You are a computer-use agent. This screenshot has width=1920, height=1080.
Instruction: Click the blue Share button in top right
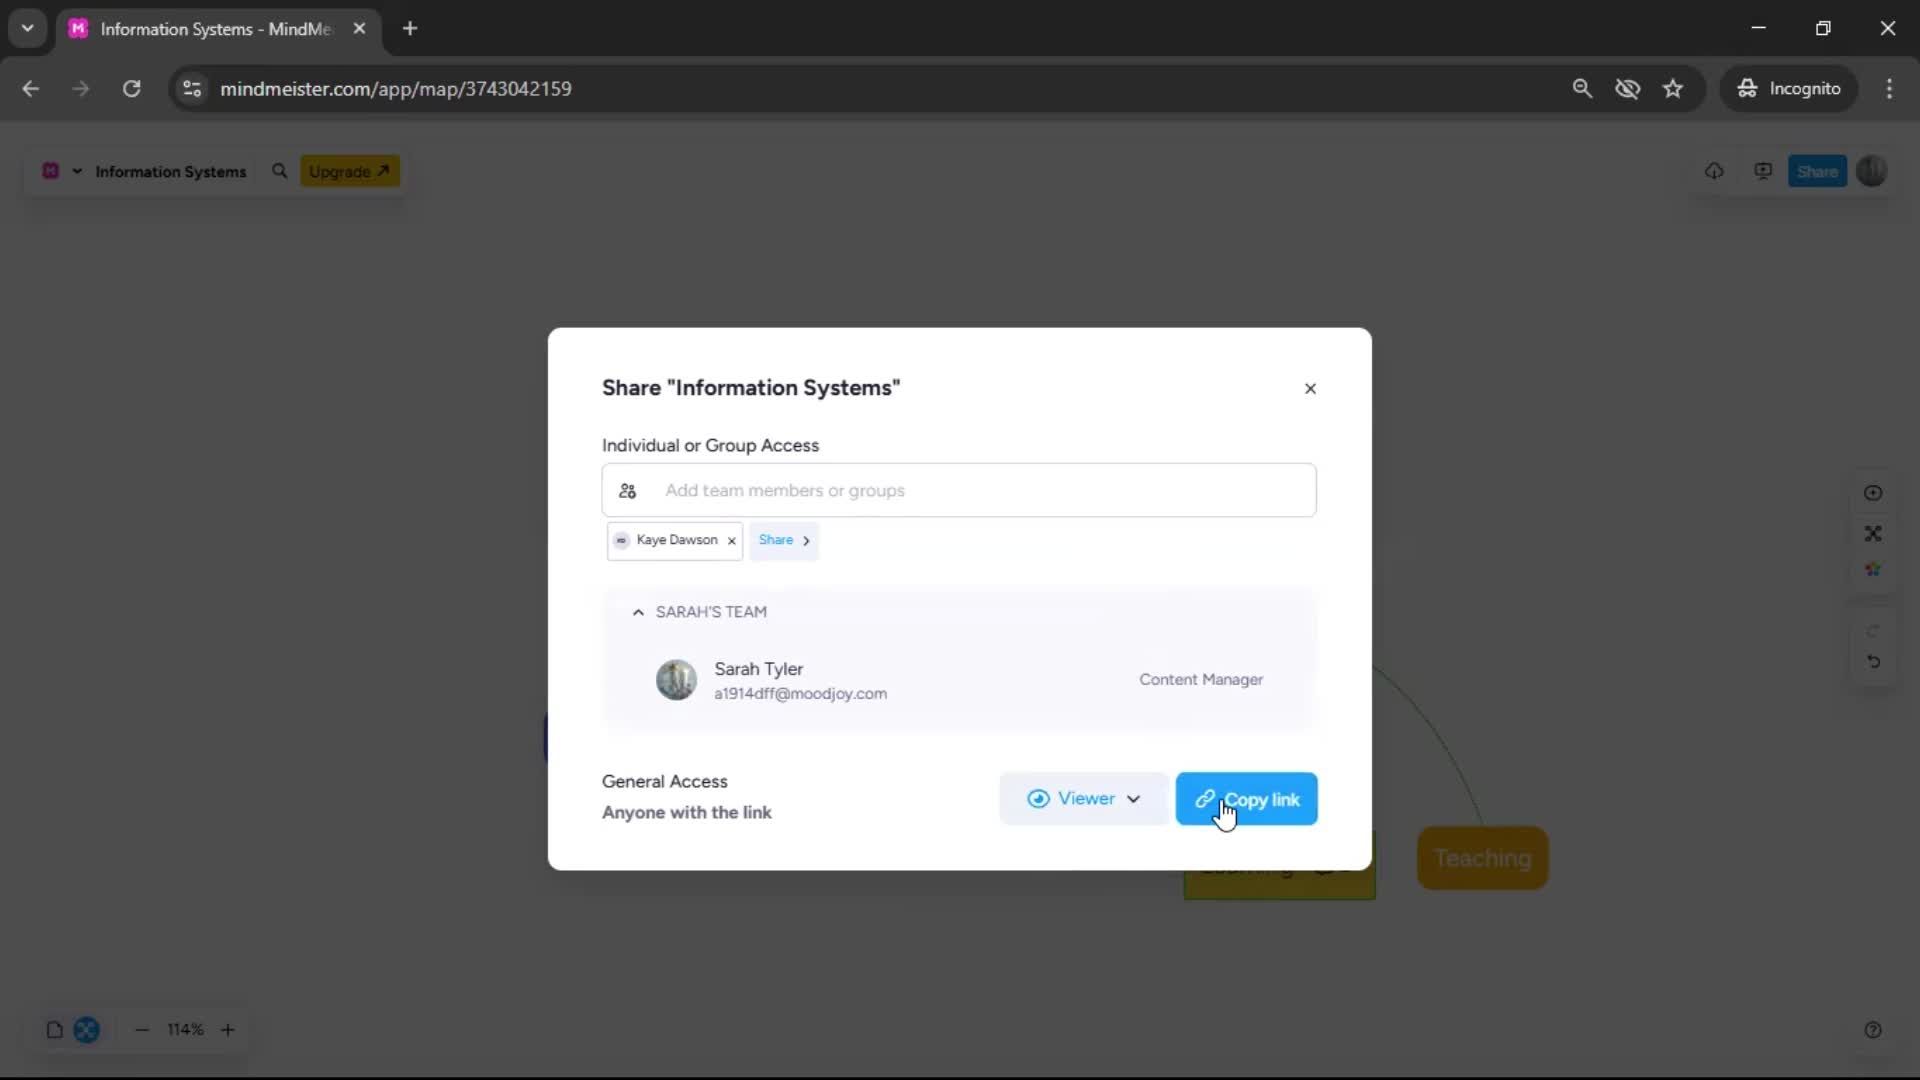point(1817,171)
